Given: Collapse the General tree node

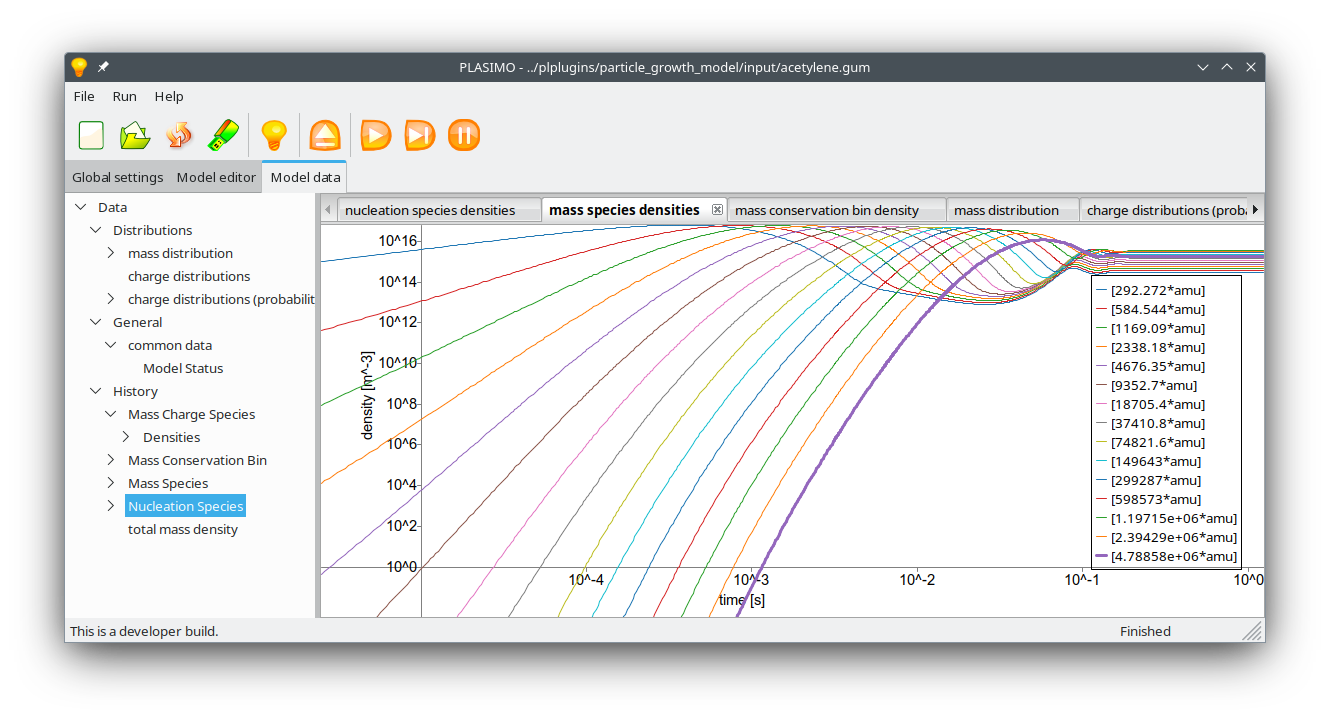Looking at the screenshot, I should [x=96, y=322].
